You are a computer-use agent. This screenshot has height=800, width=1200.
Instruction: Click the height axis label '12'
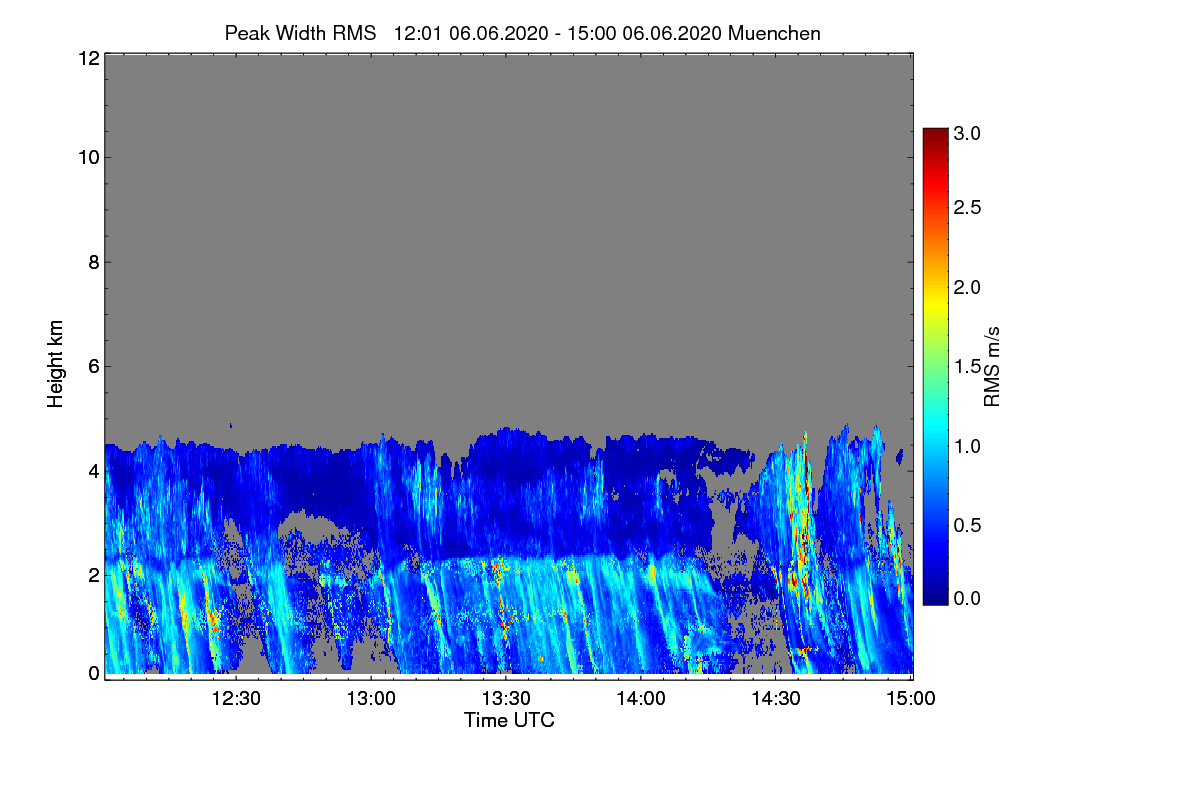point(87,58)
